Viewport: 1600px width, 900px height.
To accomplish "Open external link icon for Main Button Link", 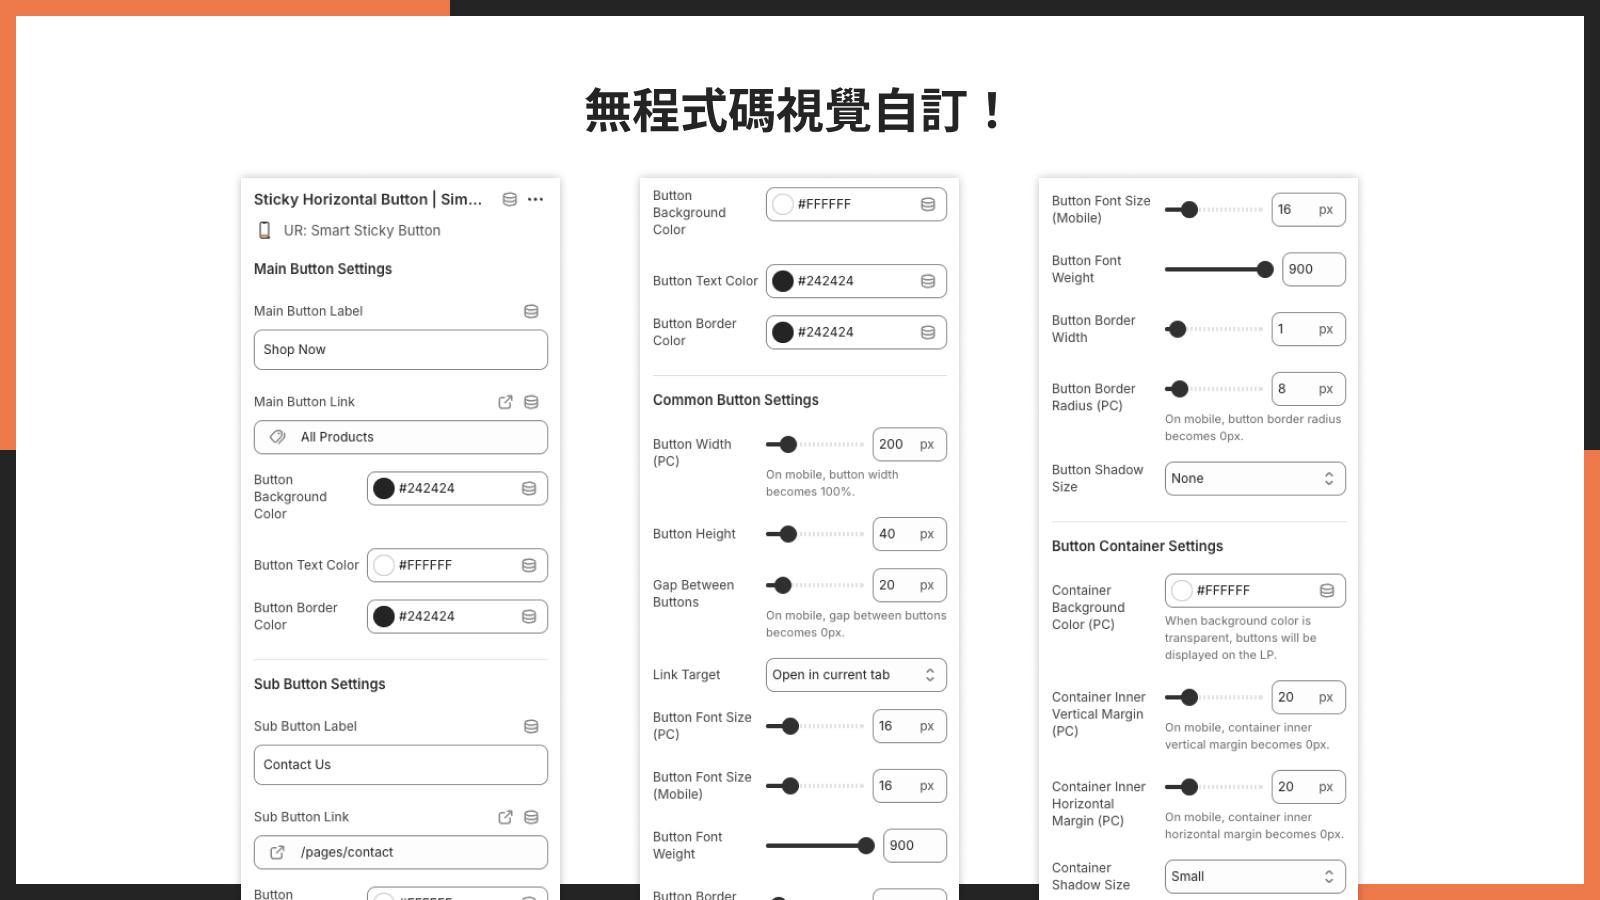I will (505, 402).
